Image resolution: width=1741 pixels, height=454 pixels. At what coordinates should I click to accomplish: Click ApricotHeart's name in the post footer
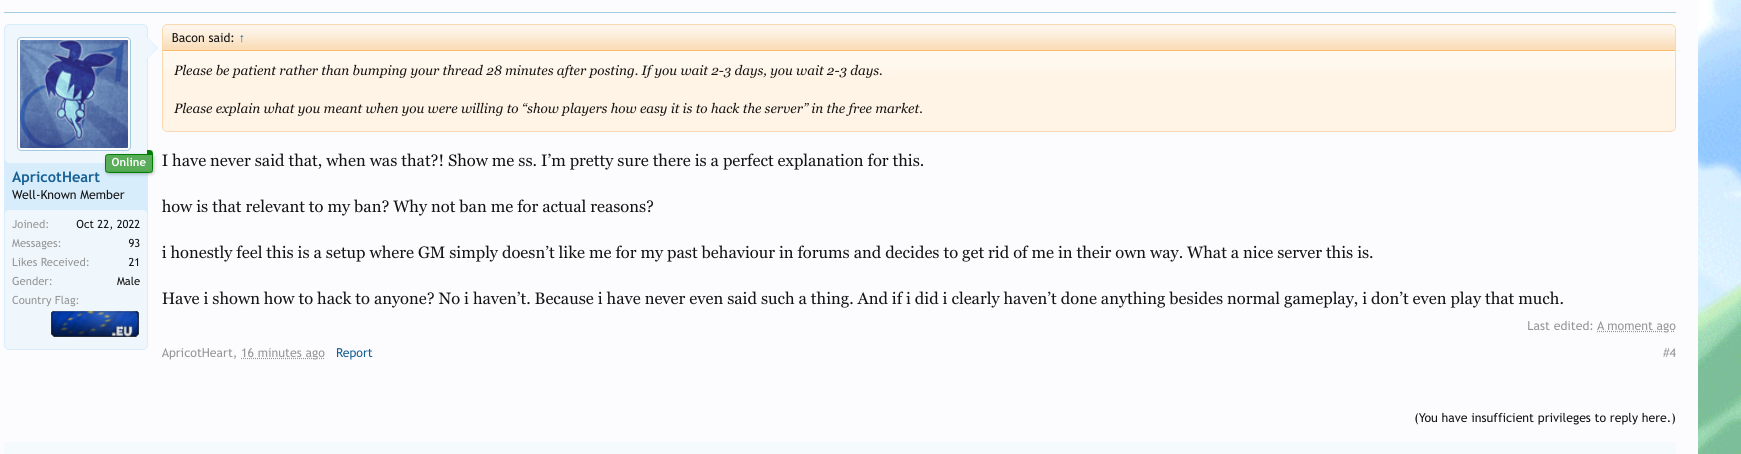coord(197,353)
